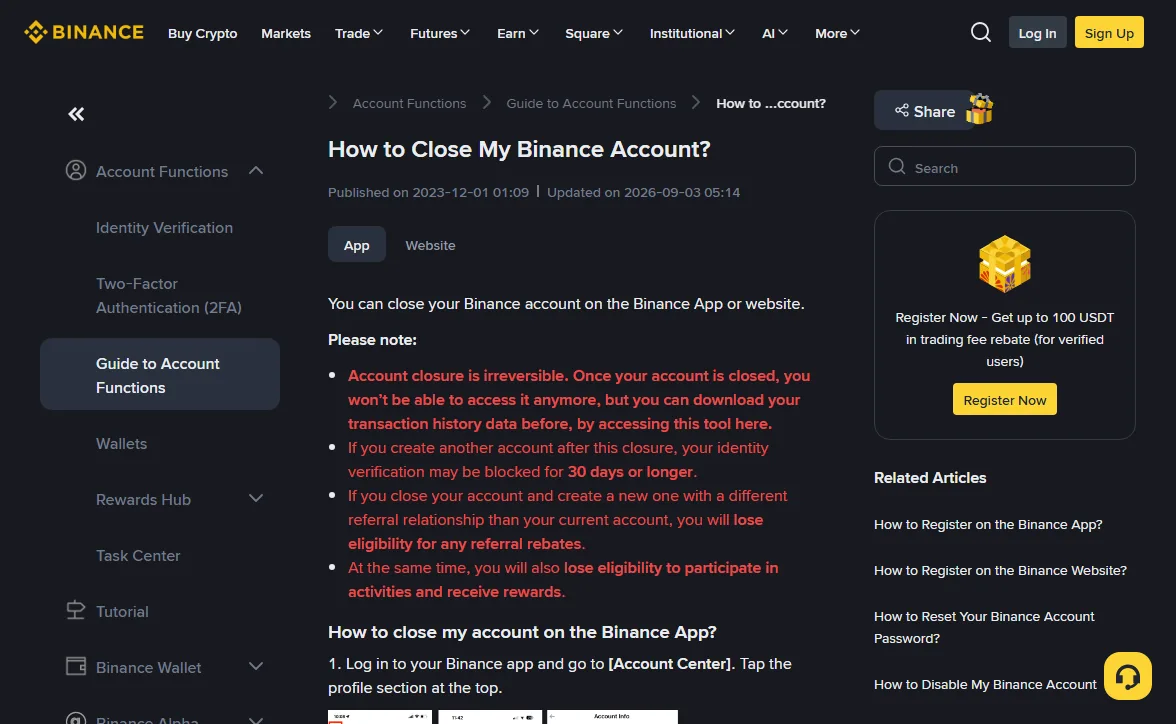Click the yellow gift box promo image
1176x724 pixels.
point(1004,263)
